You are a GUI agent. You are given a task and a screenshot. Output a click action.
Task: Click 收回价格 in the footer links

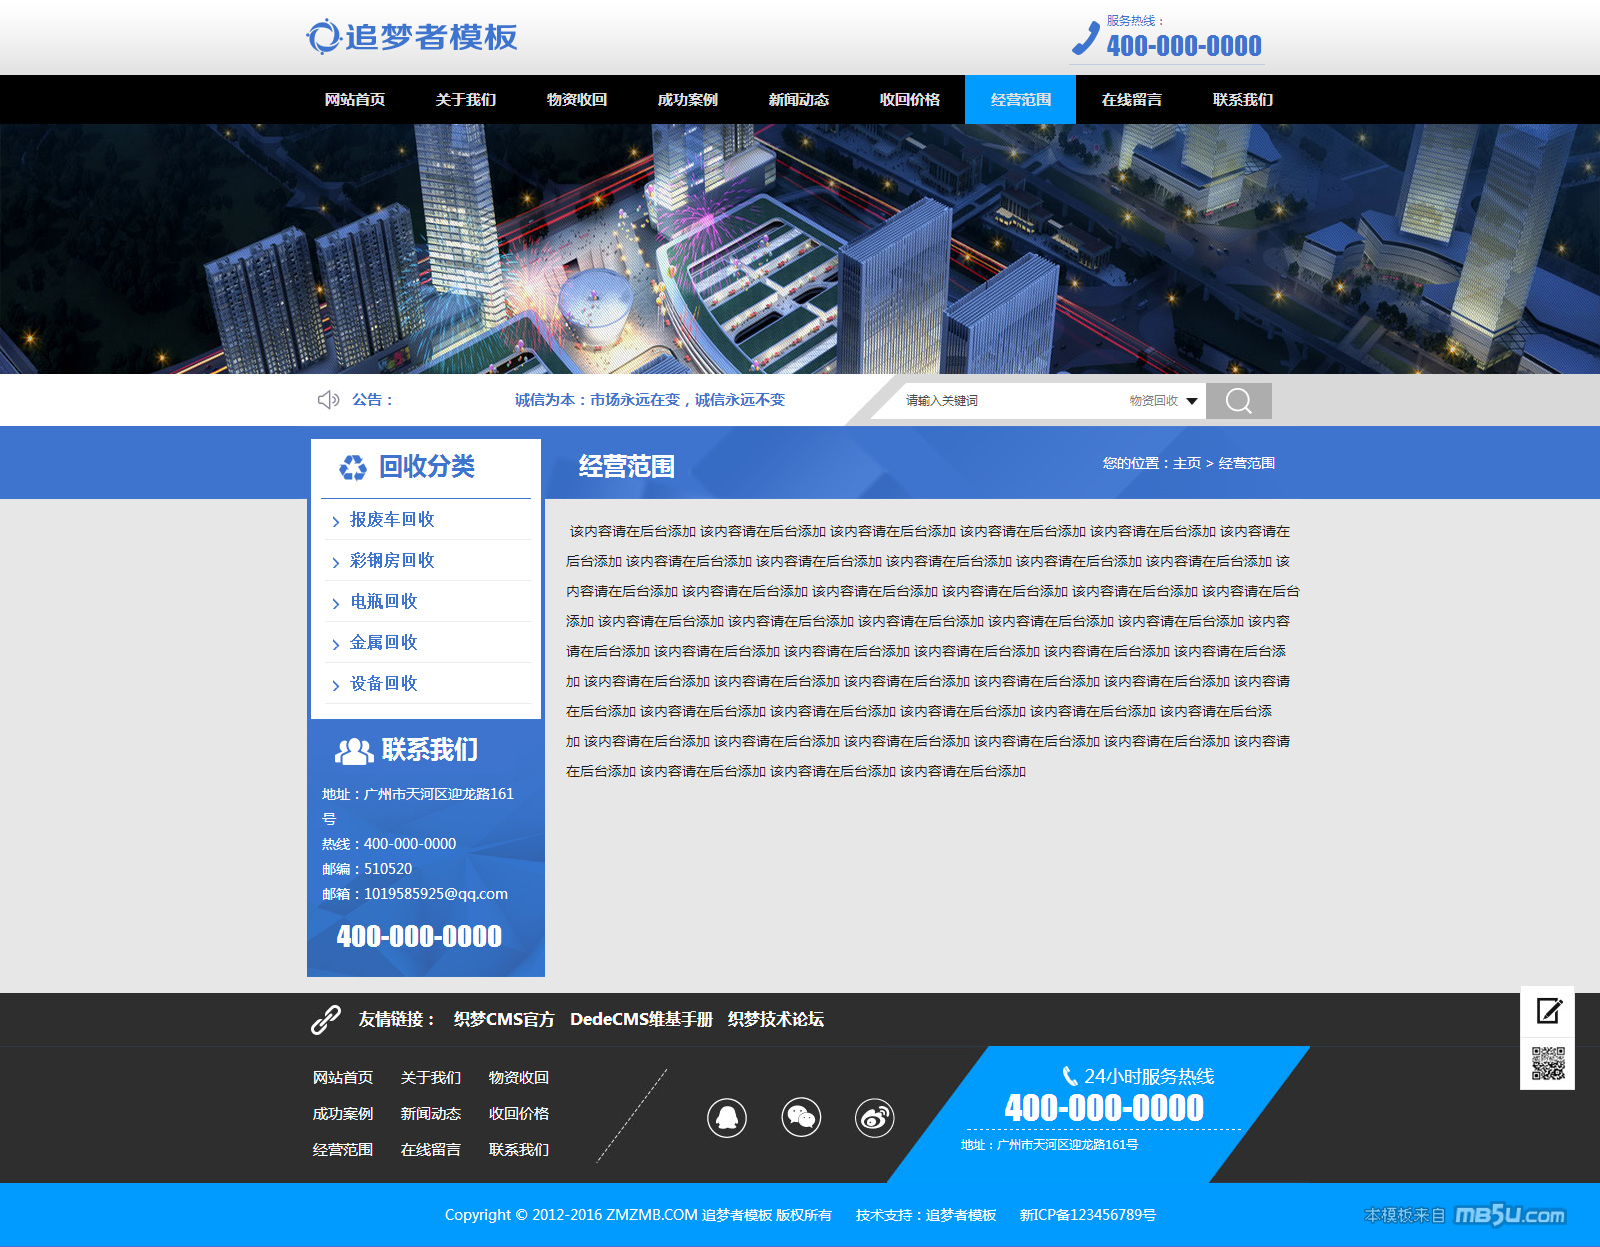519,1114
